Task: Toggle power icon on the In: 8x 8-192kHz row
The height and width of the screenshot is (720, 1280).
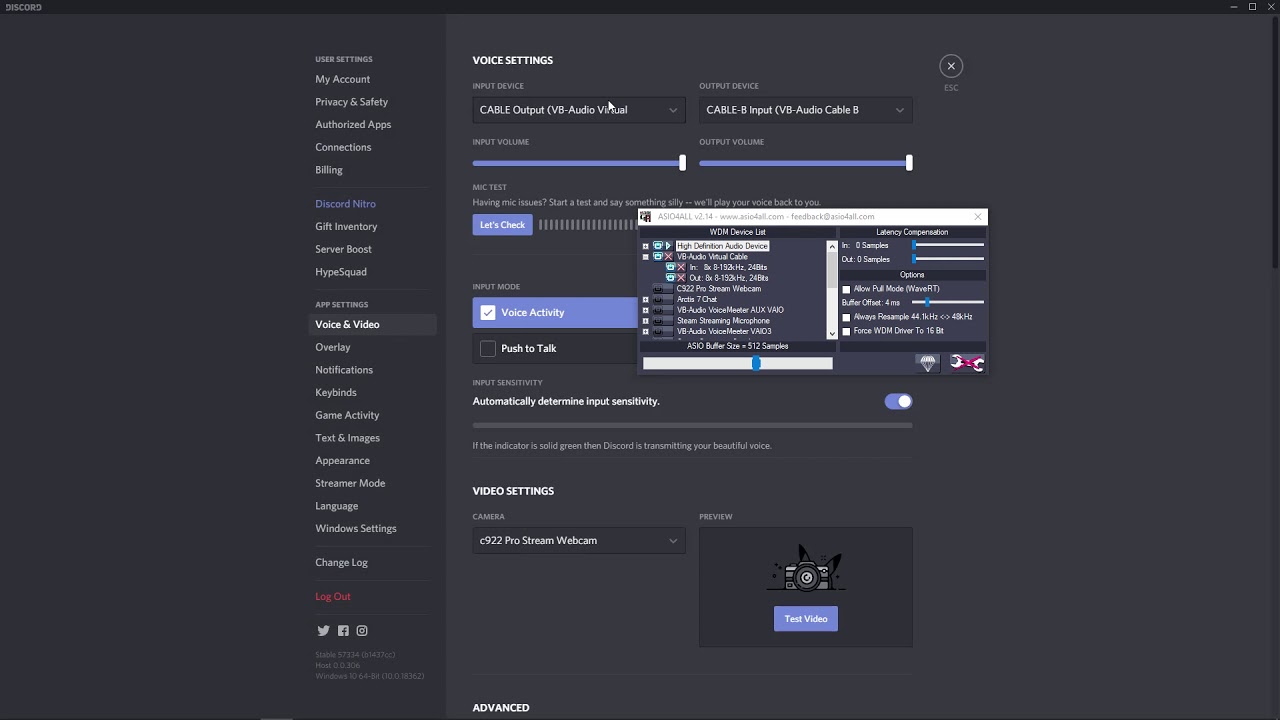Action: click(671, 267)
